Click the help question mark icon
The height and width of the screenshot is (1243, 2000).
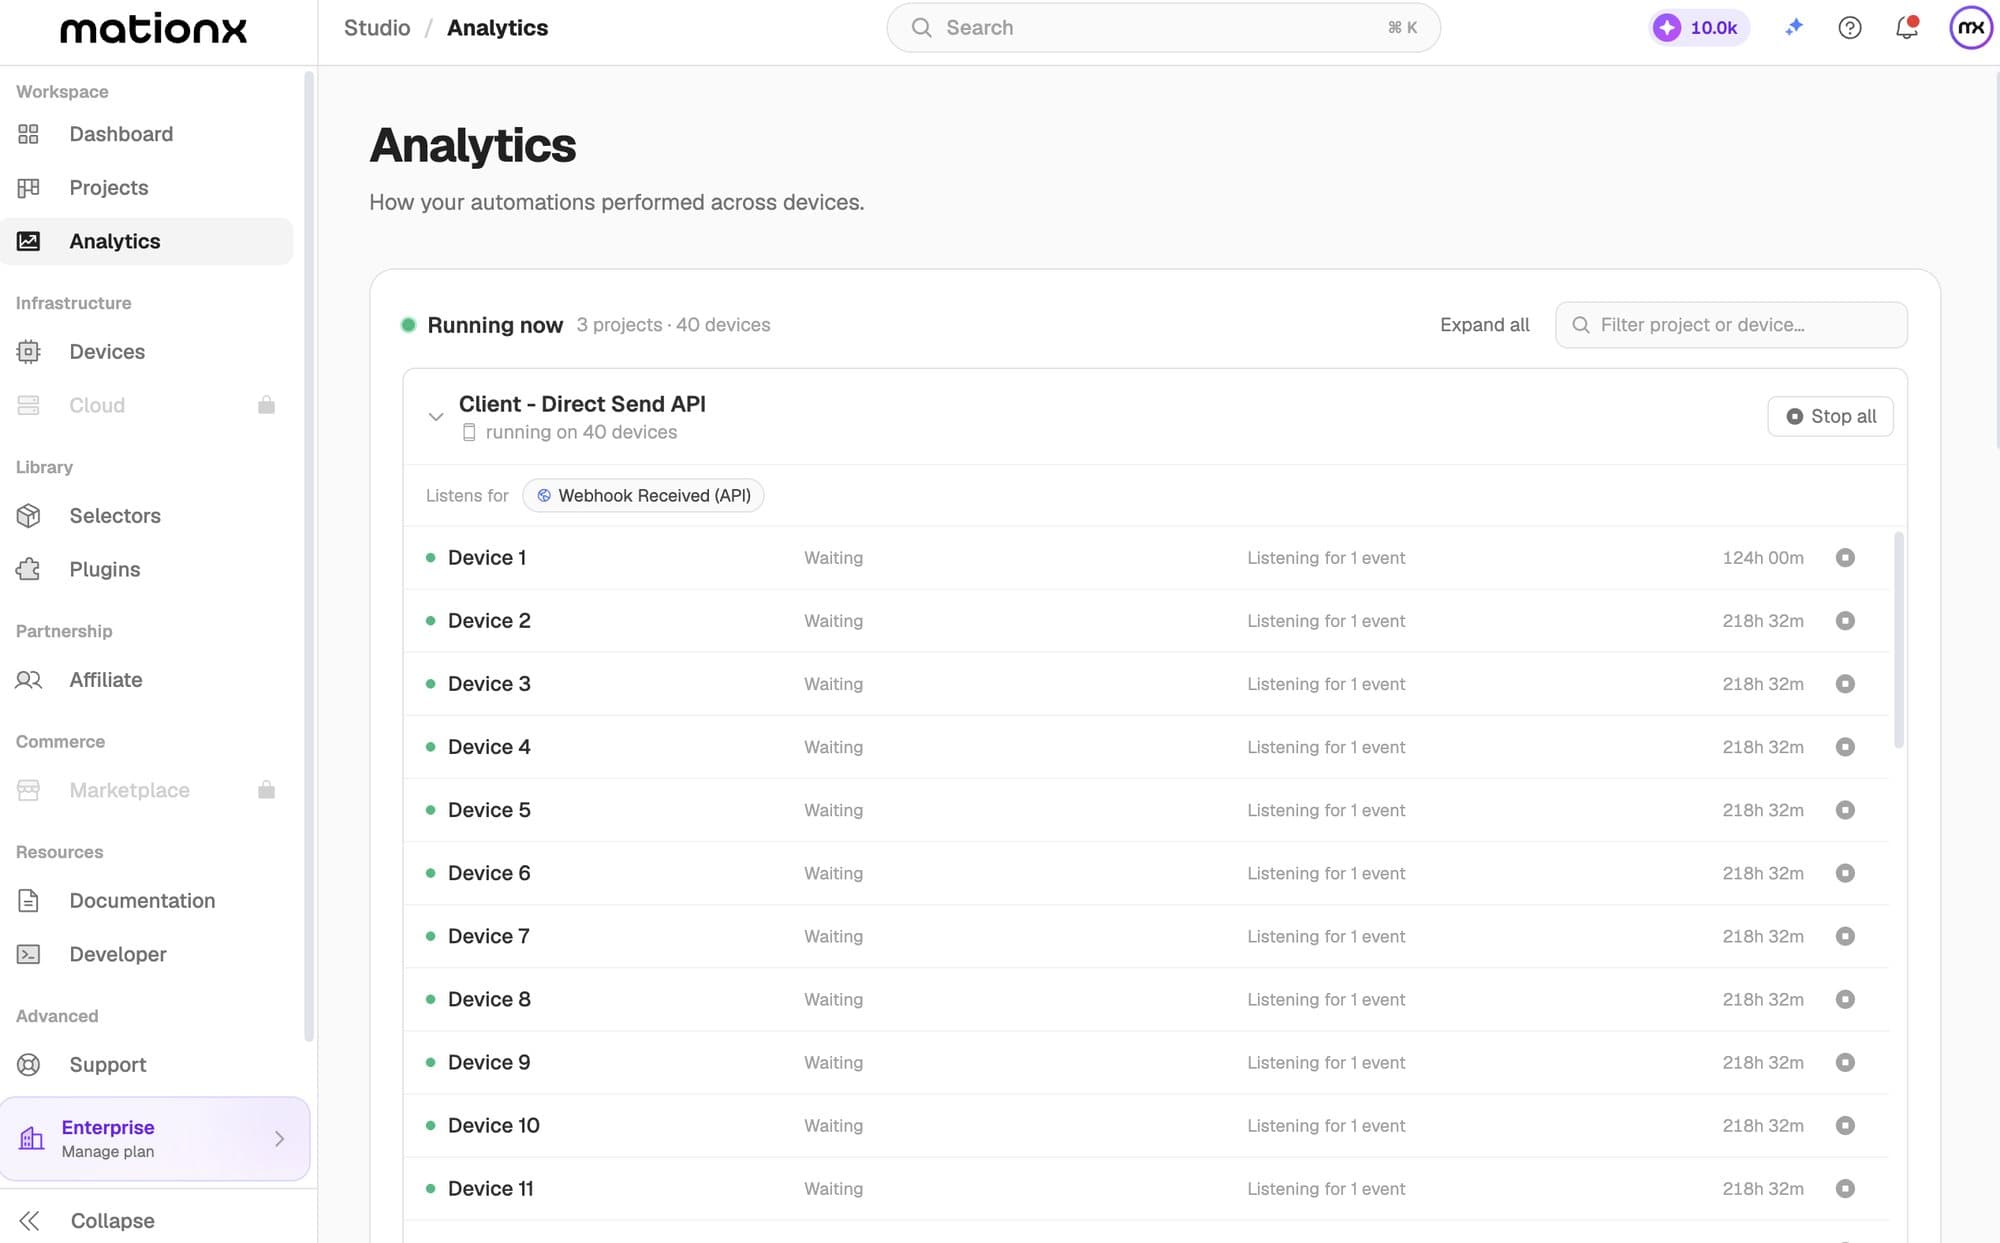1850,28
